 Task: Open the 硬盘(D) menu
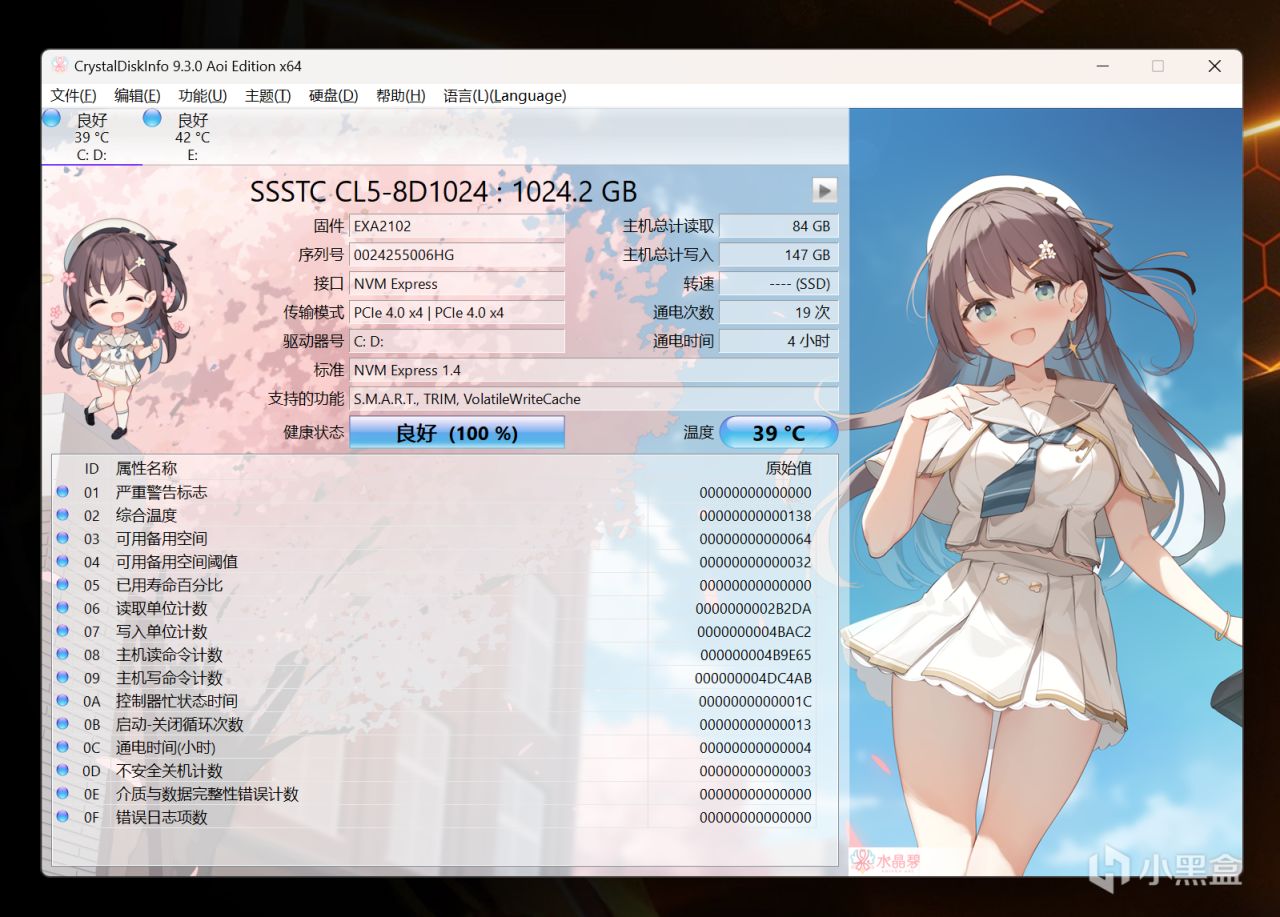[x=333, y=96]
